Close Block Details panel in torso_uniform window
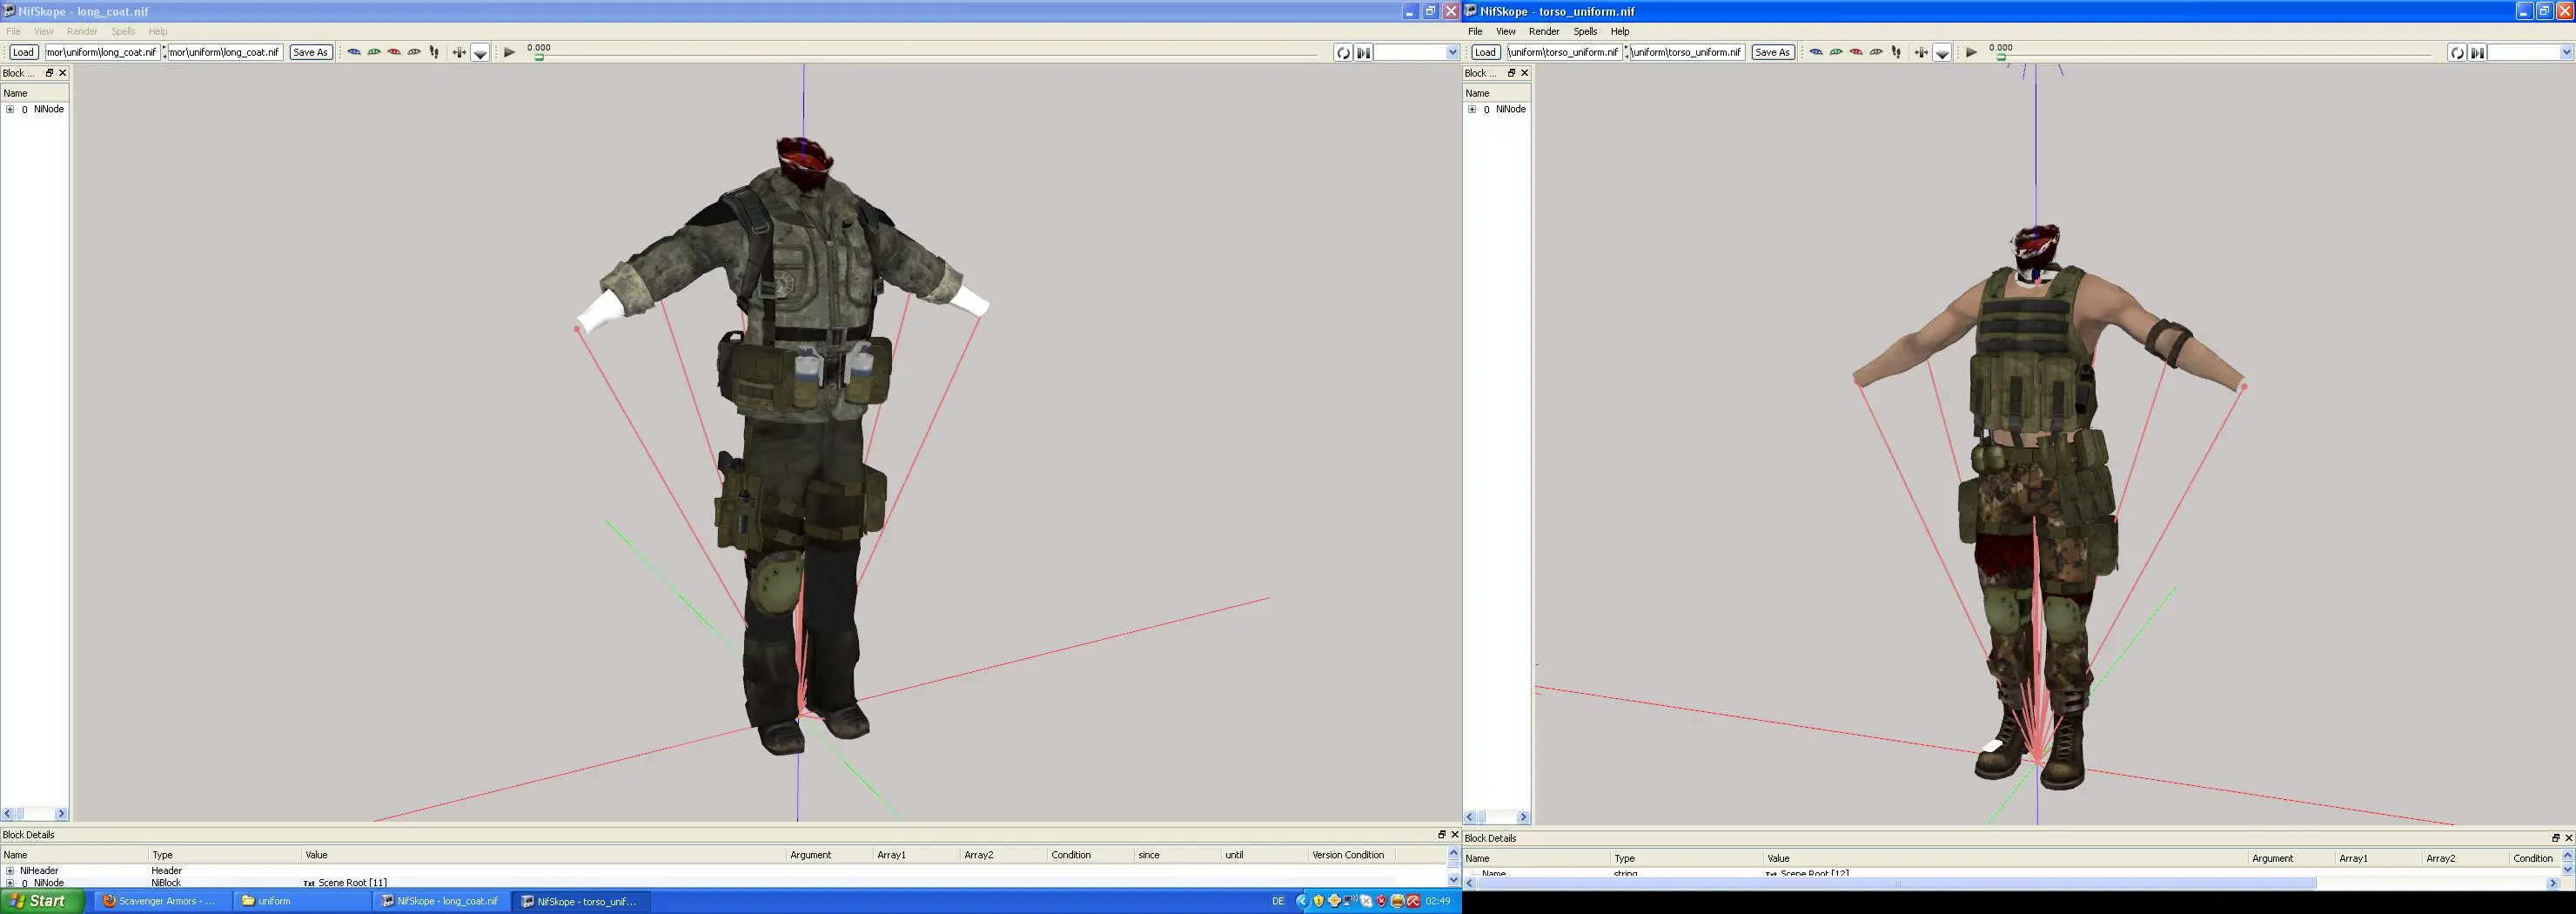 pyautogui.click(x=2568, y=838)
